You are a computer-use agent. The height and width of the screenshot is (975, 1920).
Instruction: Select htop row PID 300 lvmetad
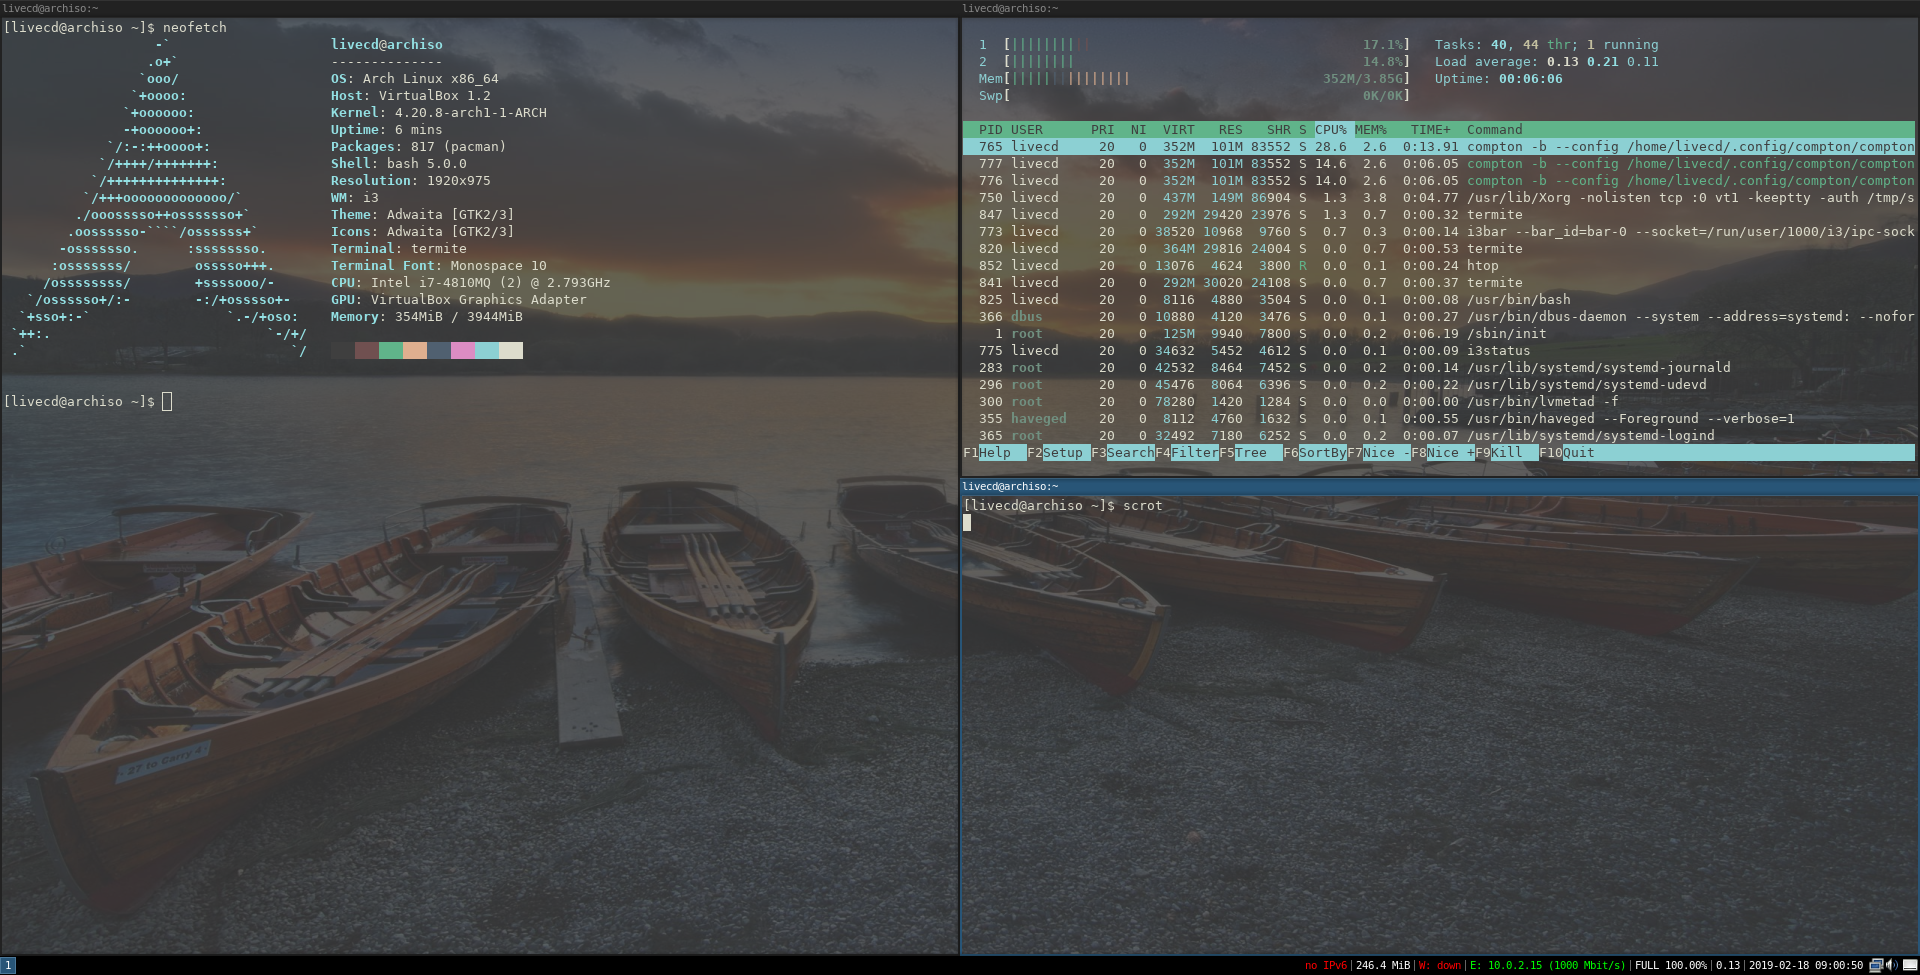coord(1439,402)
